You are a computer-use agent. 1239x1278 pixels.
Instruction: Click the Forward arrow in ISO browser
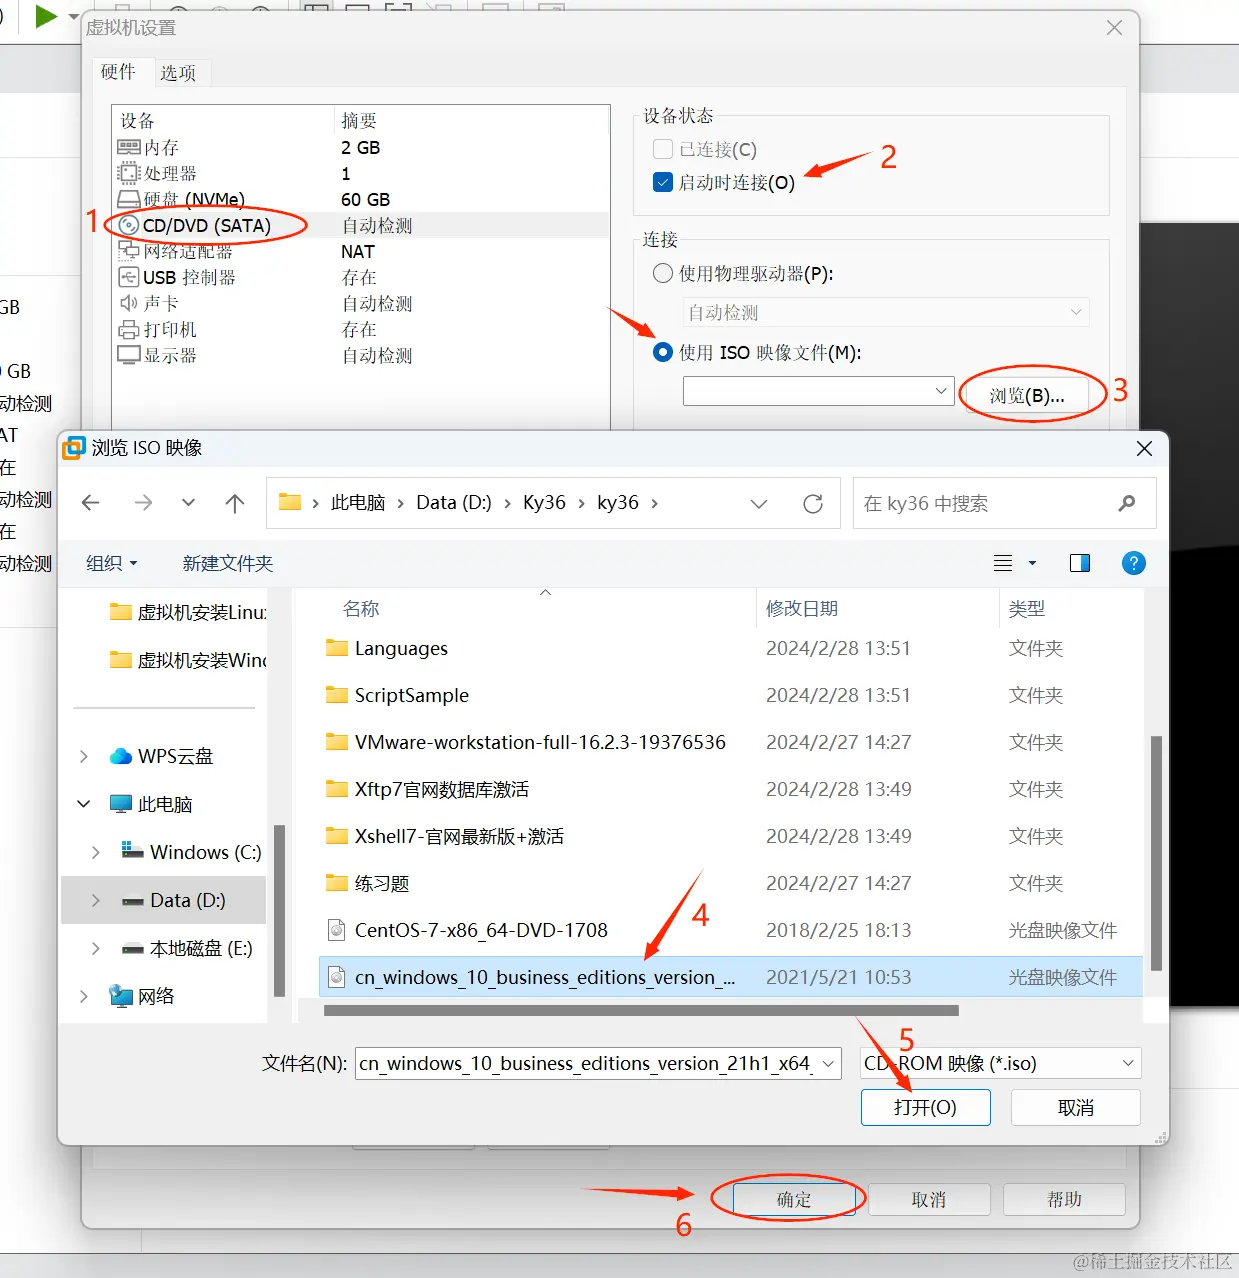pos(143,503)
